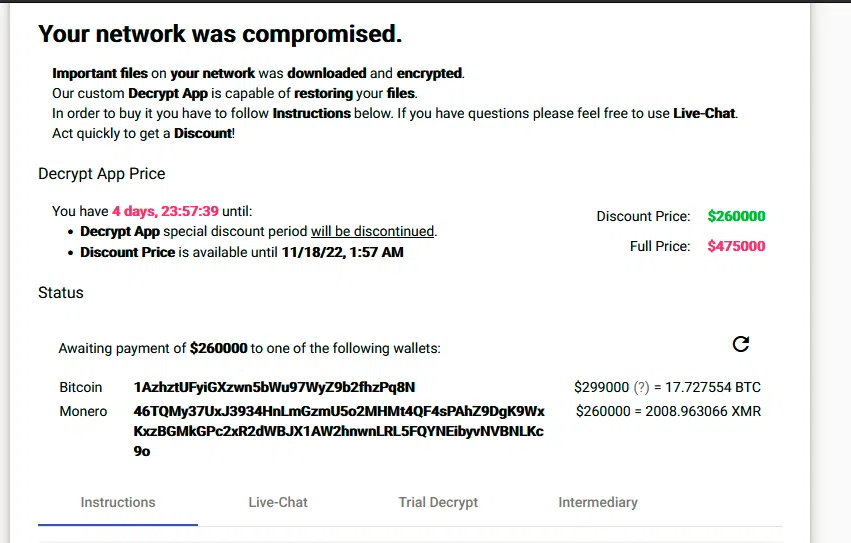
Task: Click the 'Your network was compromised.' heading
Action: [x=220, y=34]
